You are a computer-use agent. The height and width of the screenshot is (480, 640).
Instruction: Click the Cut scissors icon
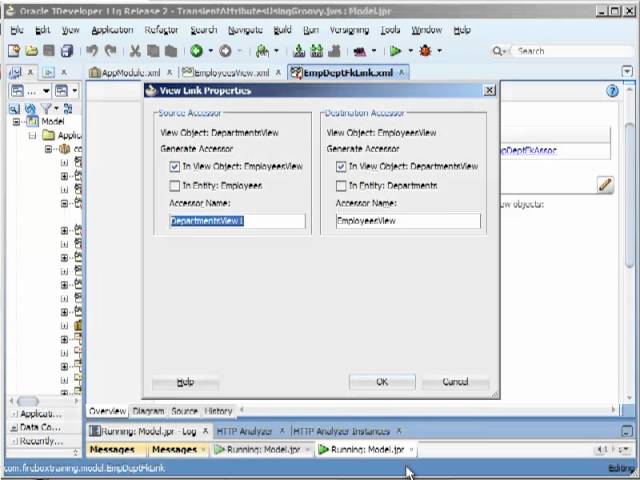tap(135, 51)
